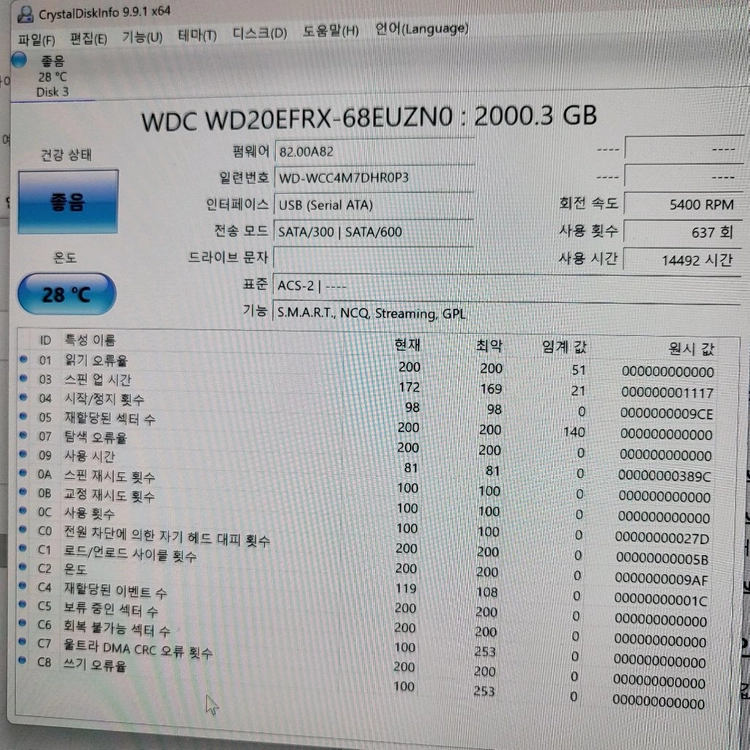Click the raw value 0000000009CE
Screen dimensions: 750x750
point(666,413)
